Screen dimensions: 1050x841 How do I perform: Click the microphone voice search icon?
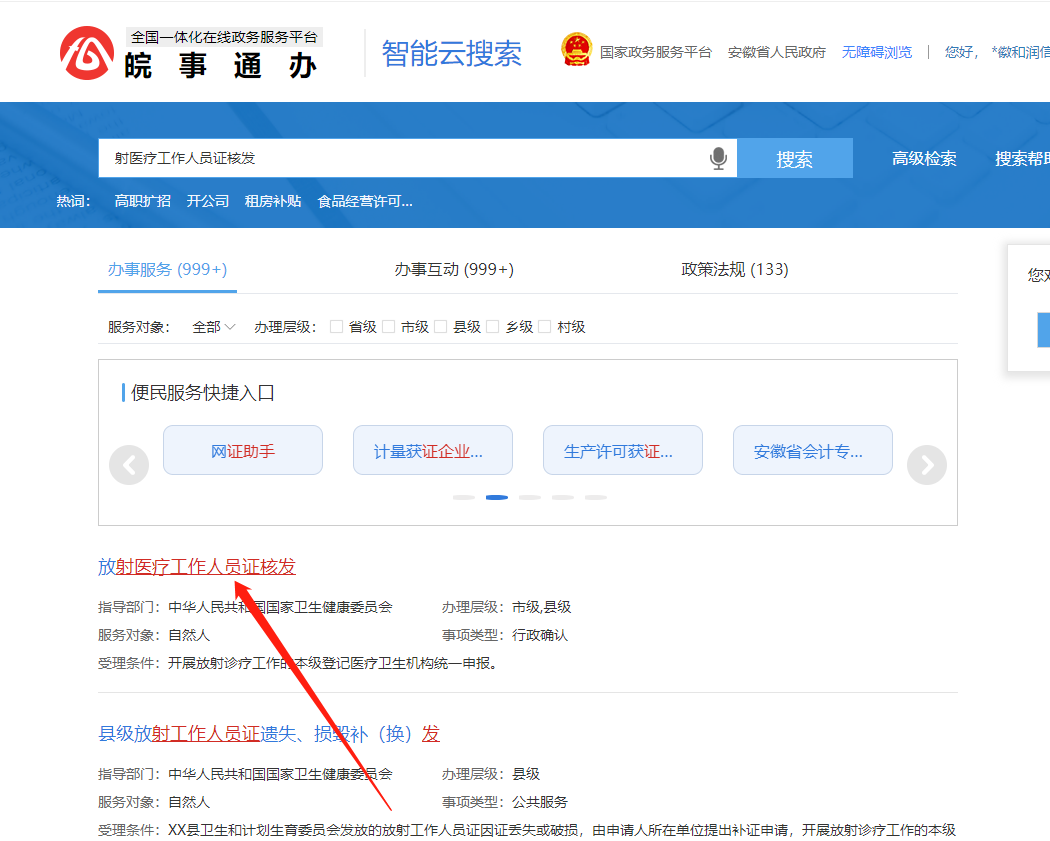[718, 158]
